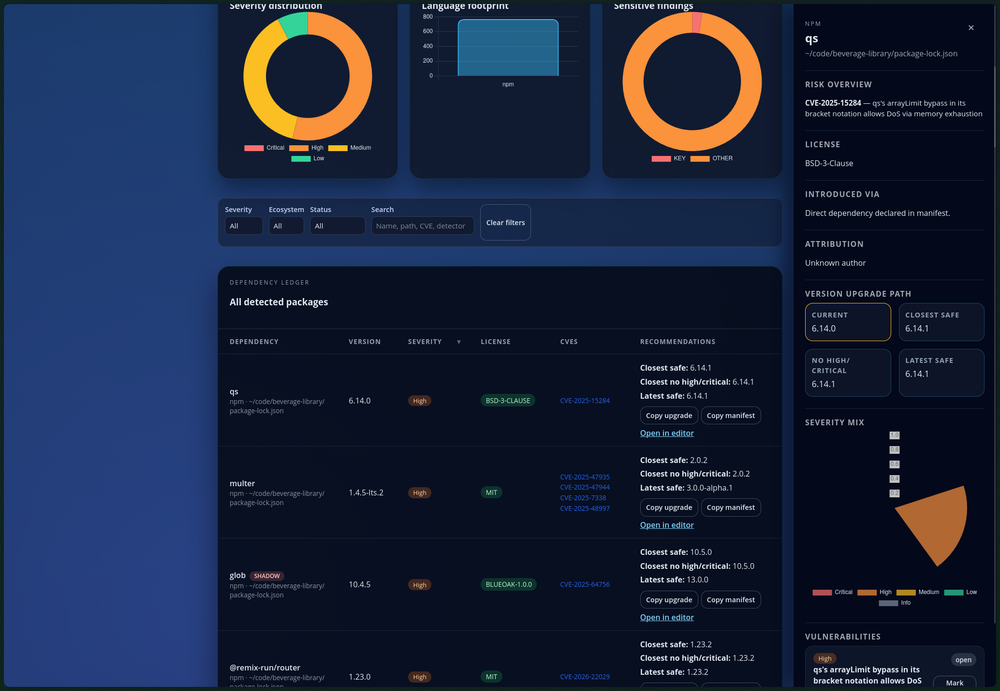Copy upgrade for the qs package
The height and width of the screenshot is (691, 1000).
click(x=669, y=415)
